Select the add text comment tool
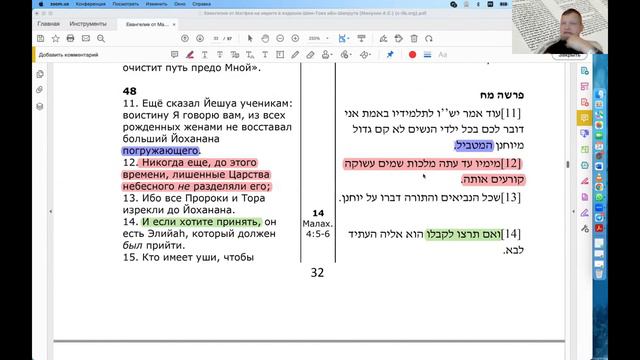 [265, 54]
